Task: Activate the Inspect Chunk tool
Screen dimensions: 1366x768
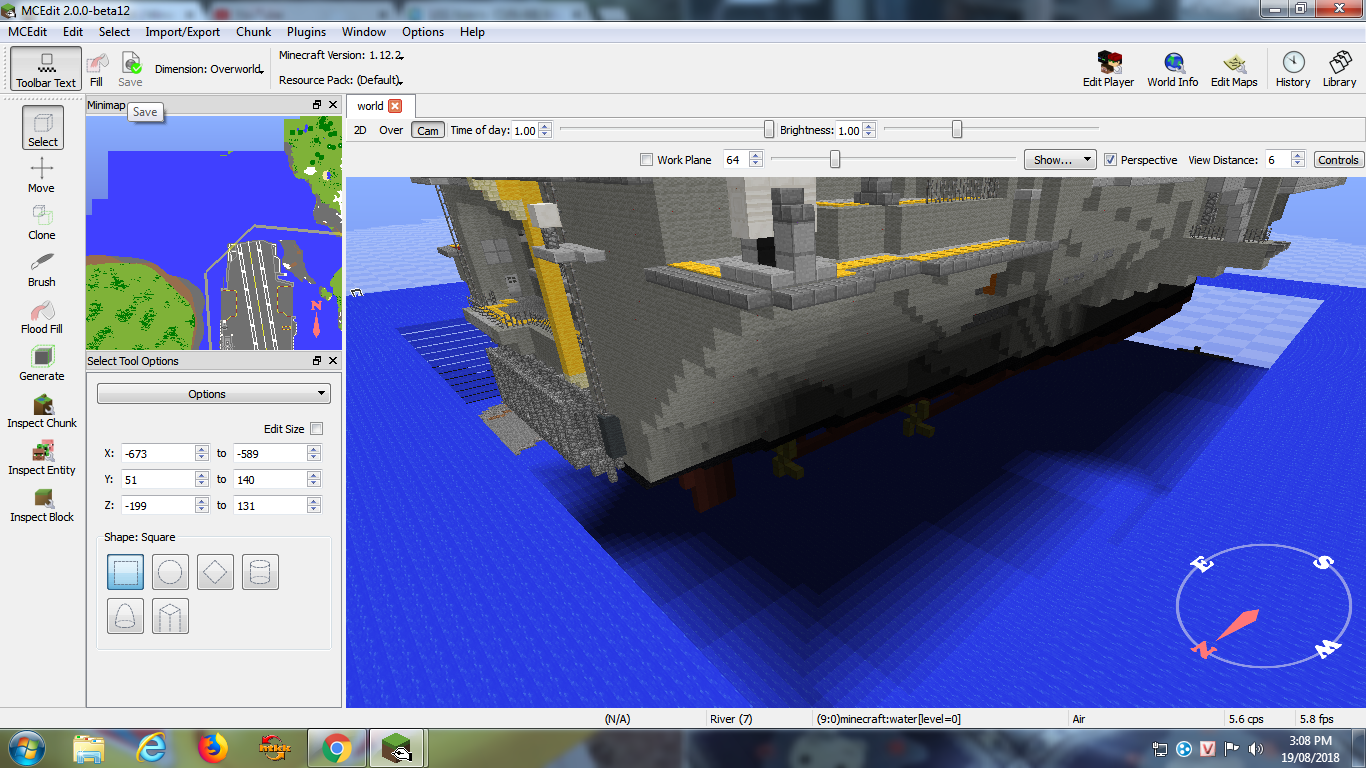Action: click(x=42, y=410)
